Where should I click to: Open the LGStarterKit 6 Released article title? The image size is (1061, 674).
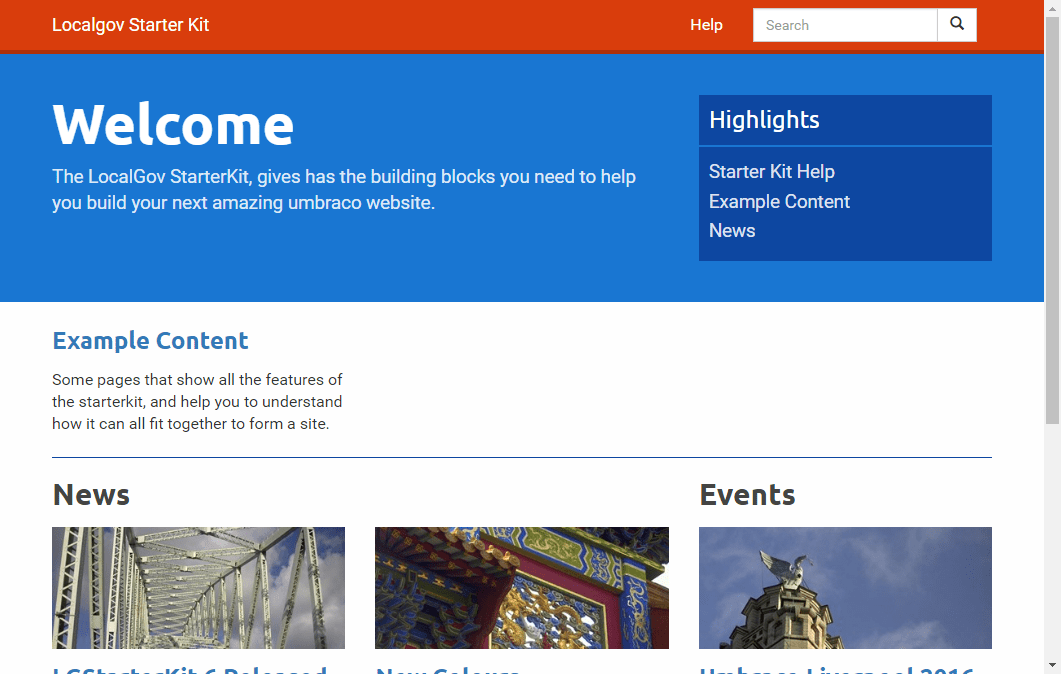(190, 669)
